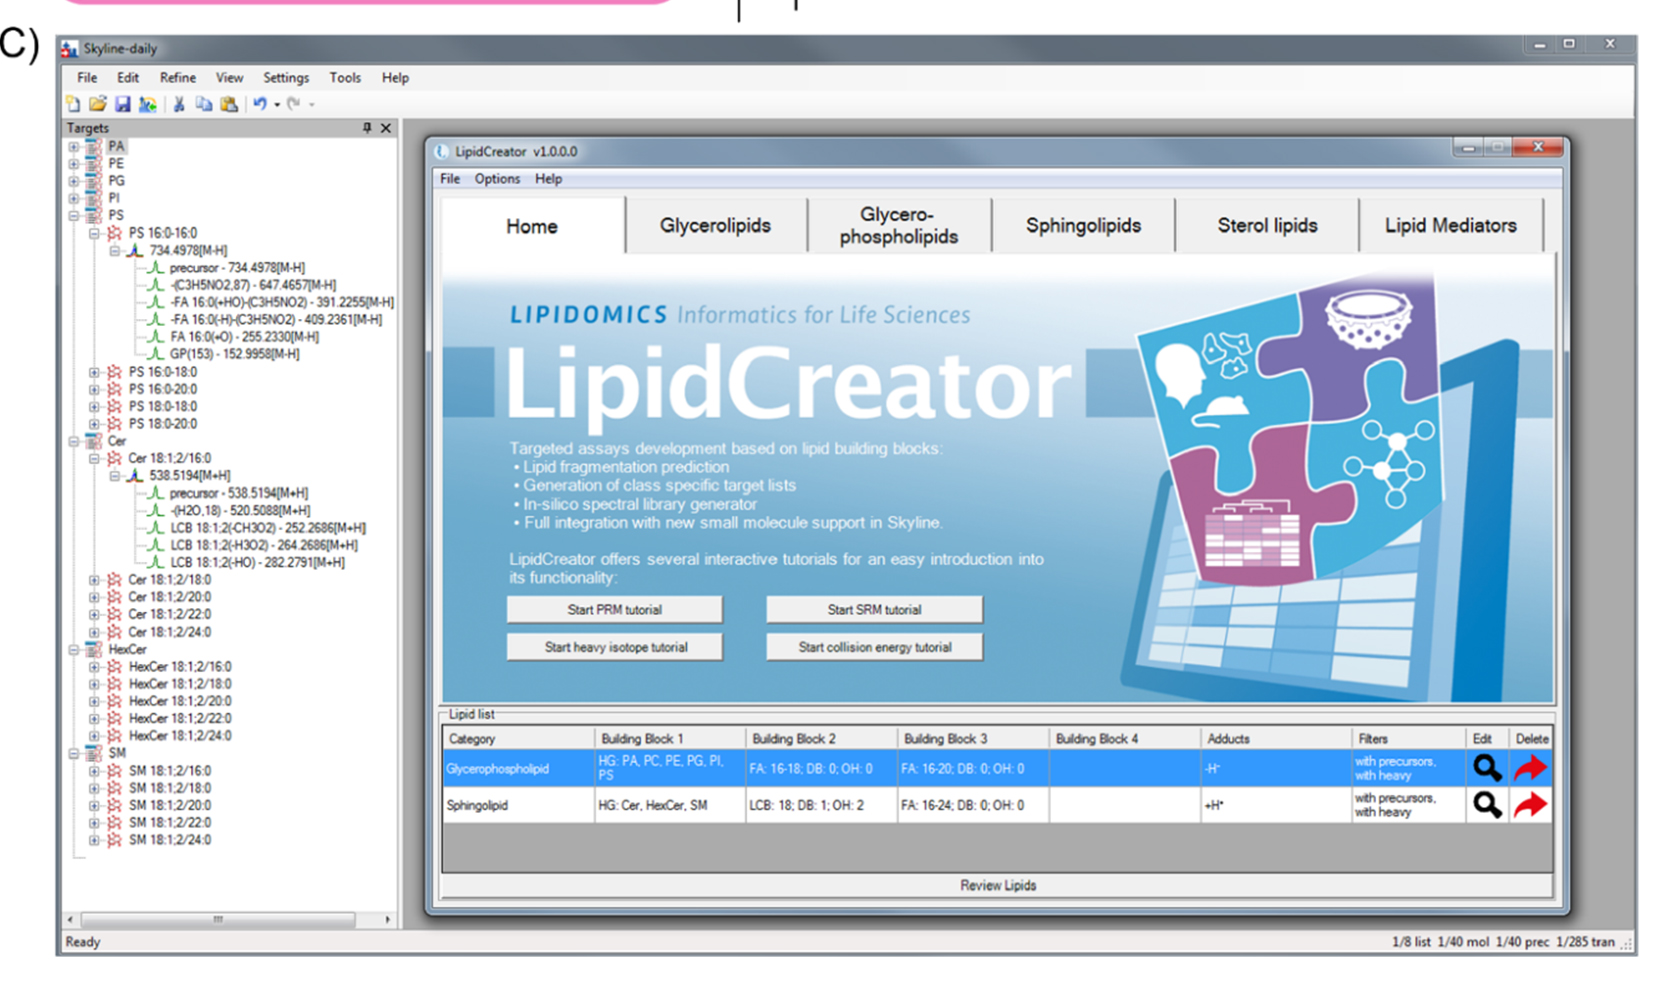Click the peak icon beside 538.5194[M+H]
This screenshot has height=1000, width=1667.
coord(135,476)
